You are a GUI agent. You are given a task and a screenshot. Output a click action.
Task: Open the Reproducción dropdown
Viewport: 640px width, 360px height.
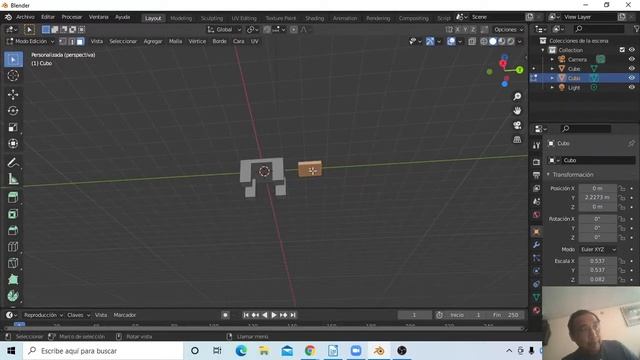coord(43,315)
